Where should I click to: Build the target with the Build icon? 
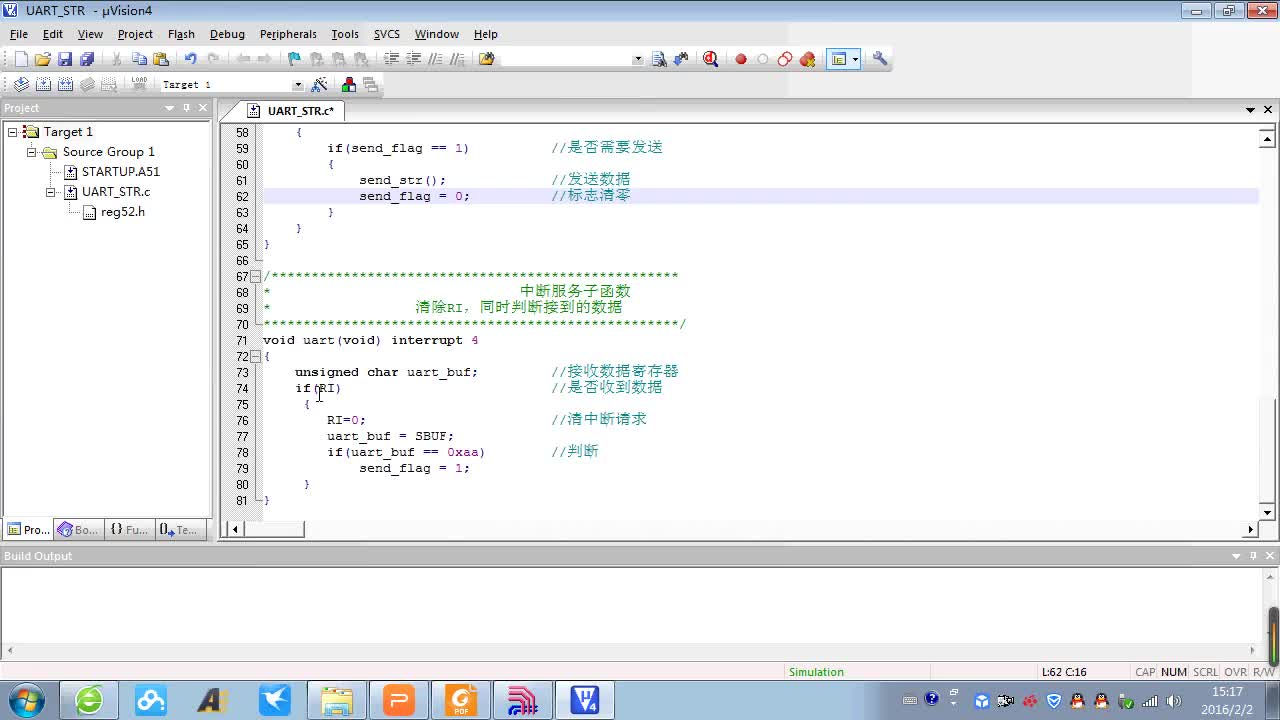(x=43, y=85)
